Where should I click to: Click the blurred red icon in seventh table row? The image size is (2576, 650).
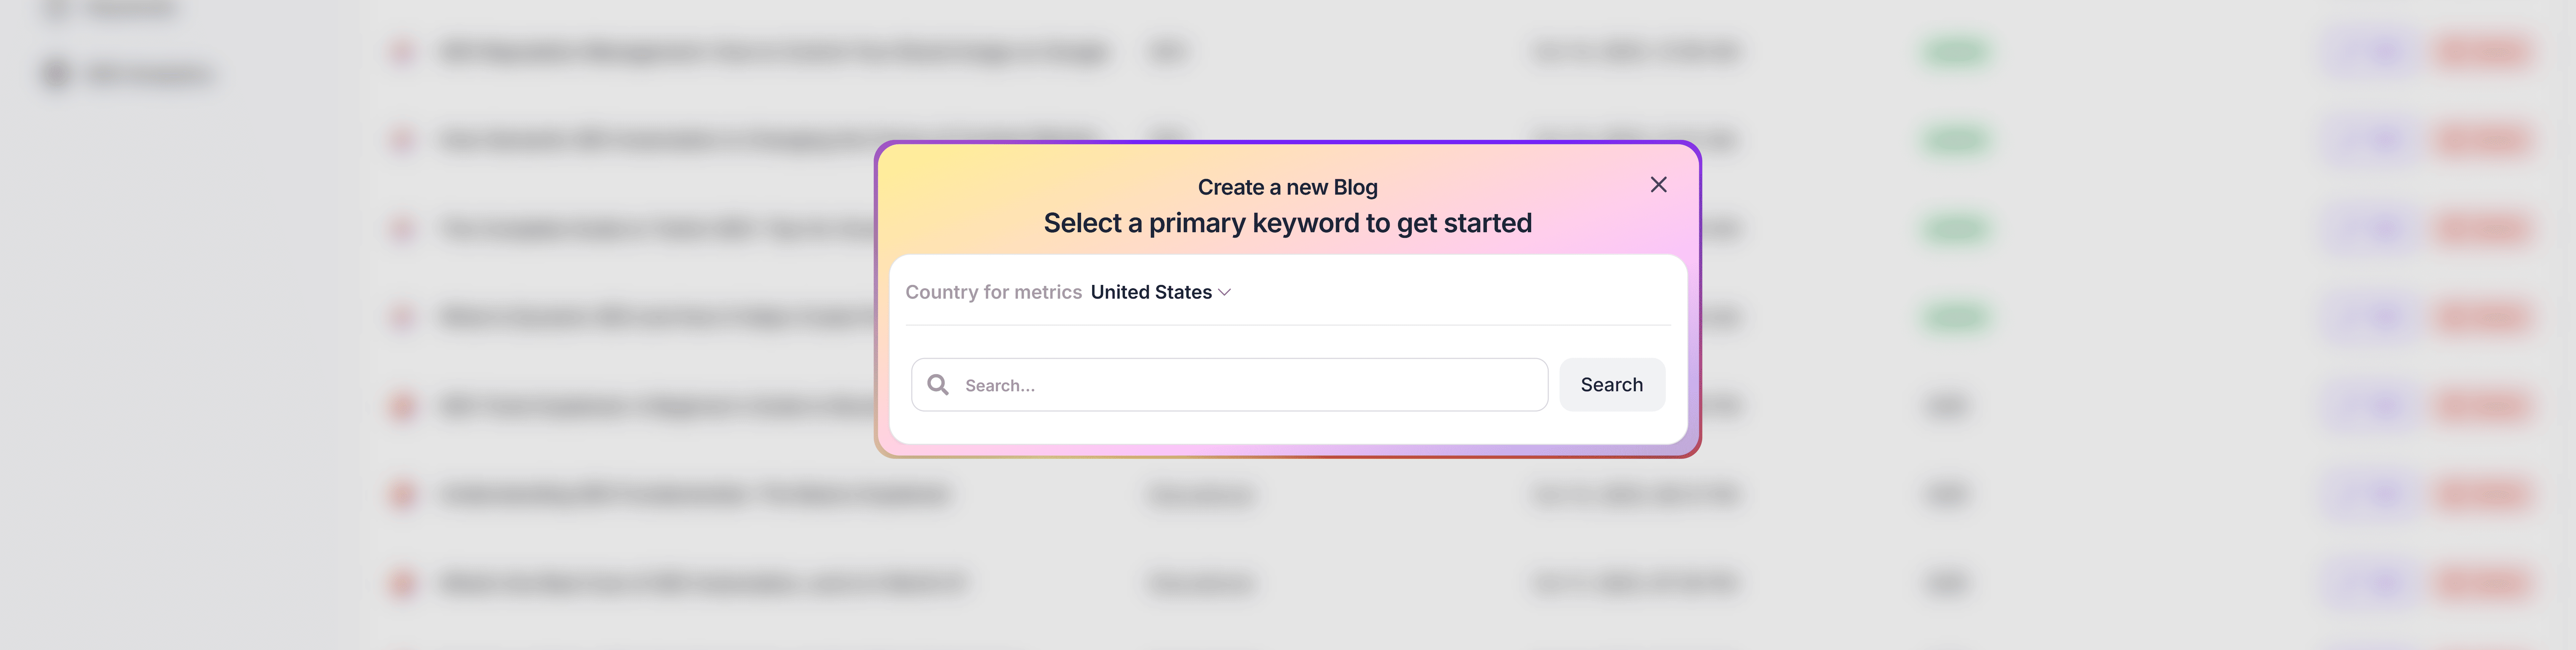pyautogui.click(x=402, y=583)
